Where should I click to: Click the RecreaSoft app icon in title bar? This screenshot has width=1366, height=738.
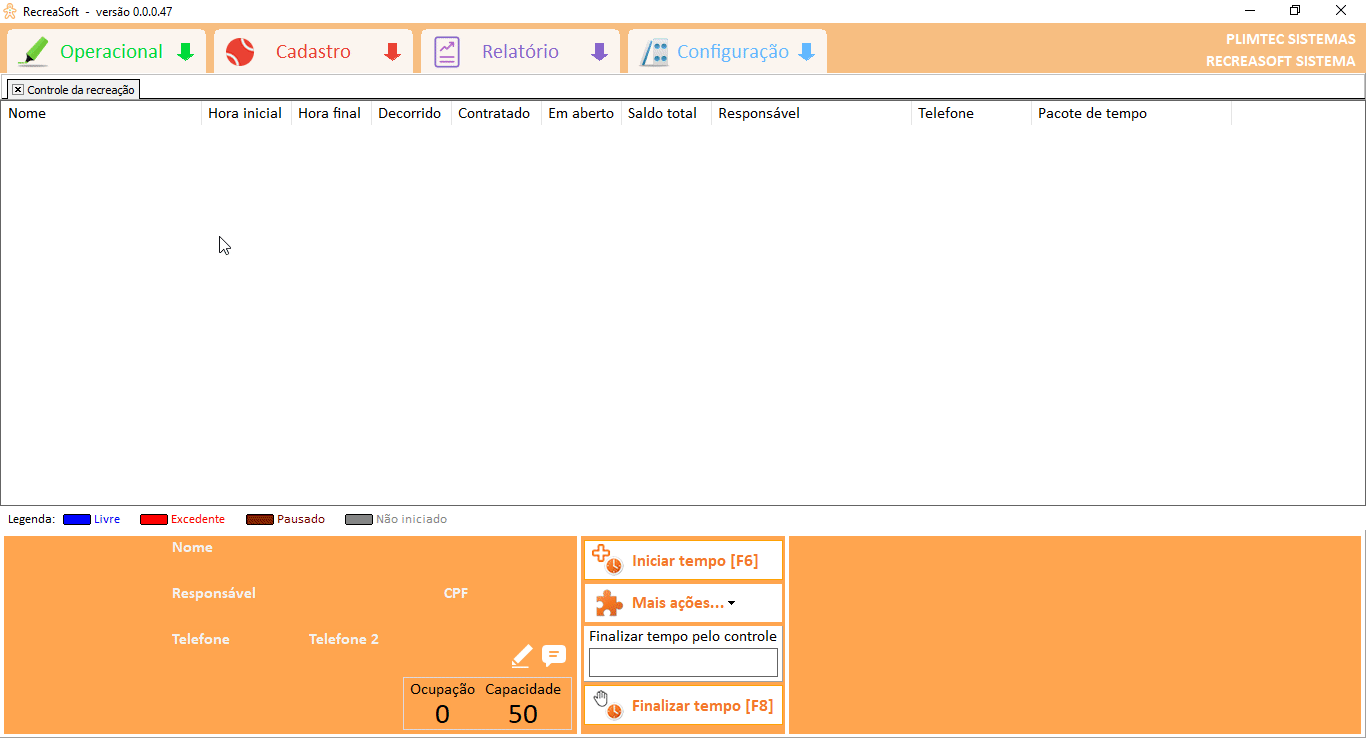coord(10,11)
